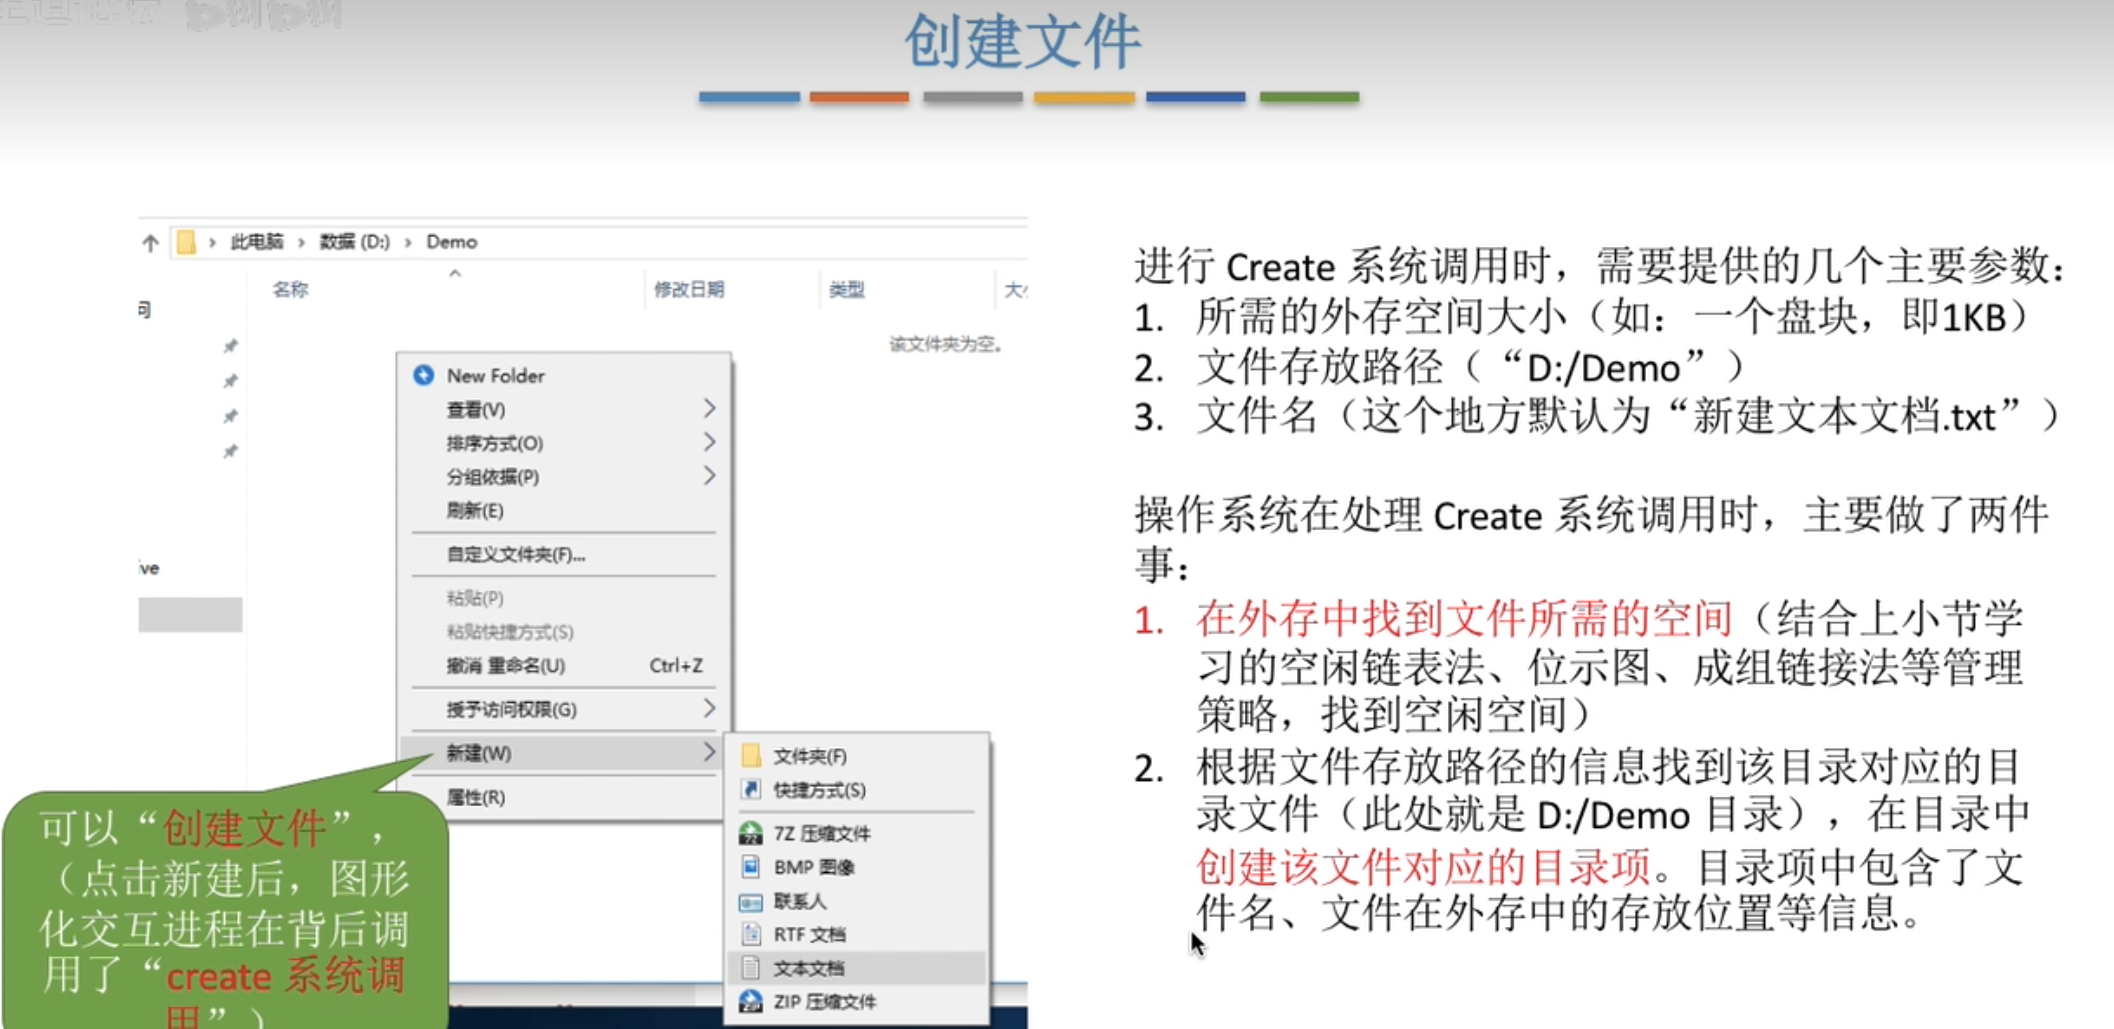Select 快捷方式(S) in the submenu

[x=819, y=790]
